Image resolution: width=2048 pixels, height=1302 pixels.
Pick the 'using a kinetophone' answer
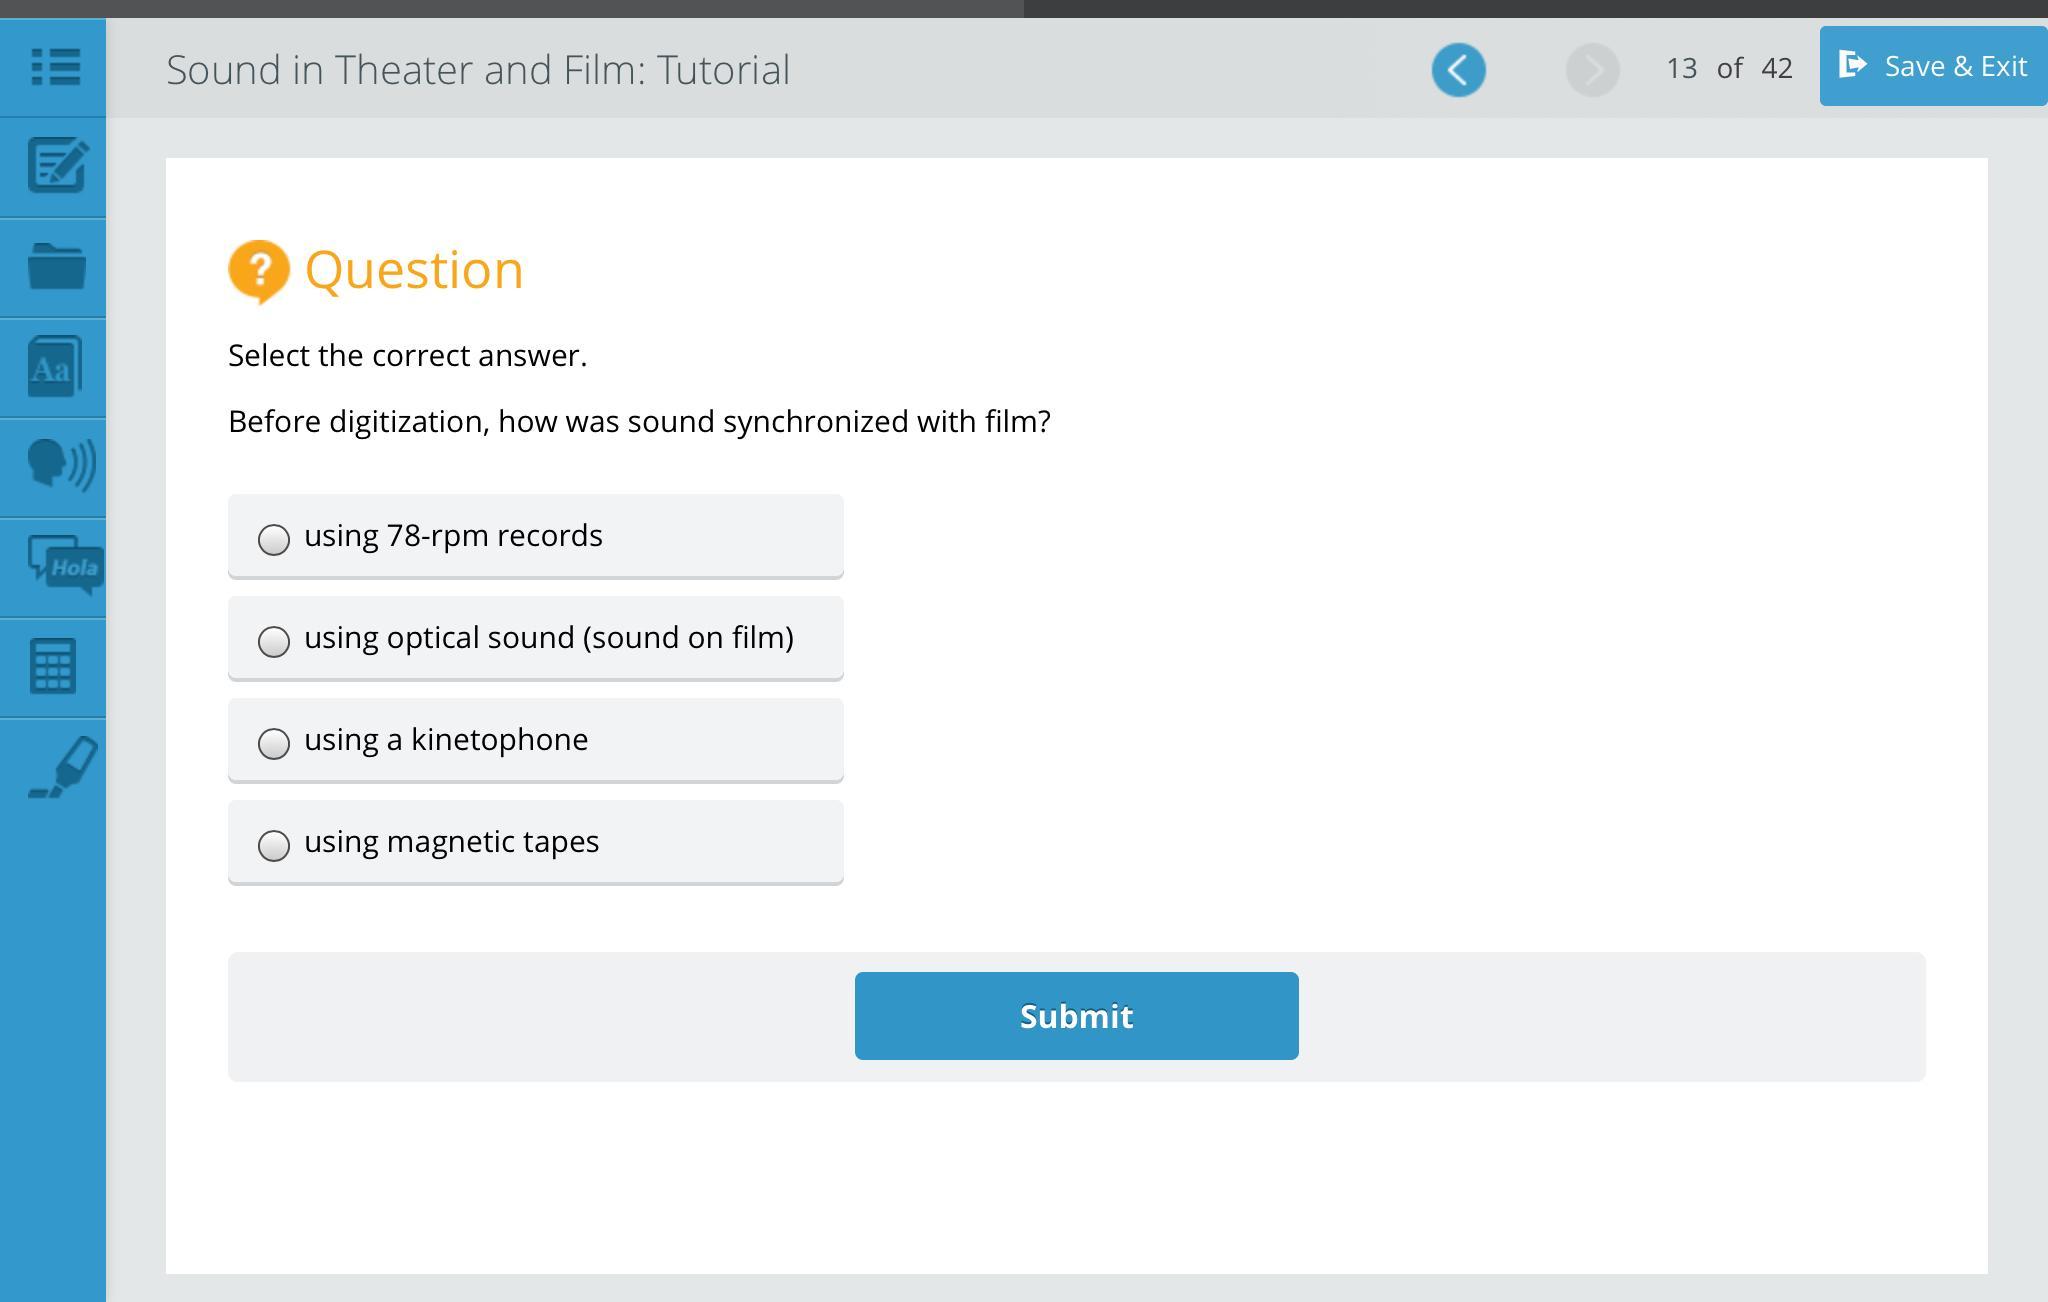click(274, 743)
